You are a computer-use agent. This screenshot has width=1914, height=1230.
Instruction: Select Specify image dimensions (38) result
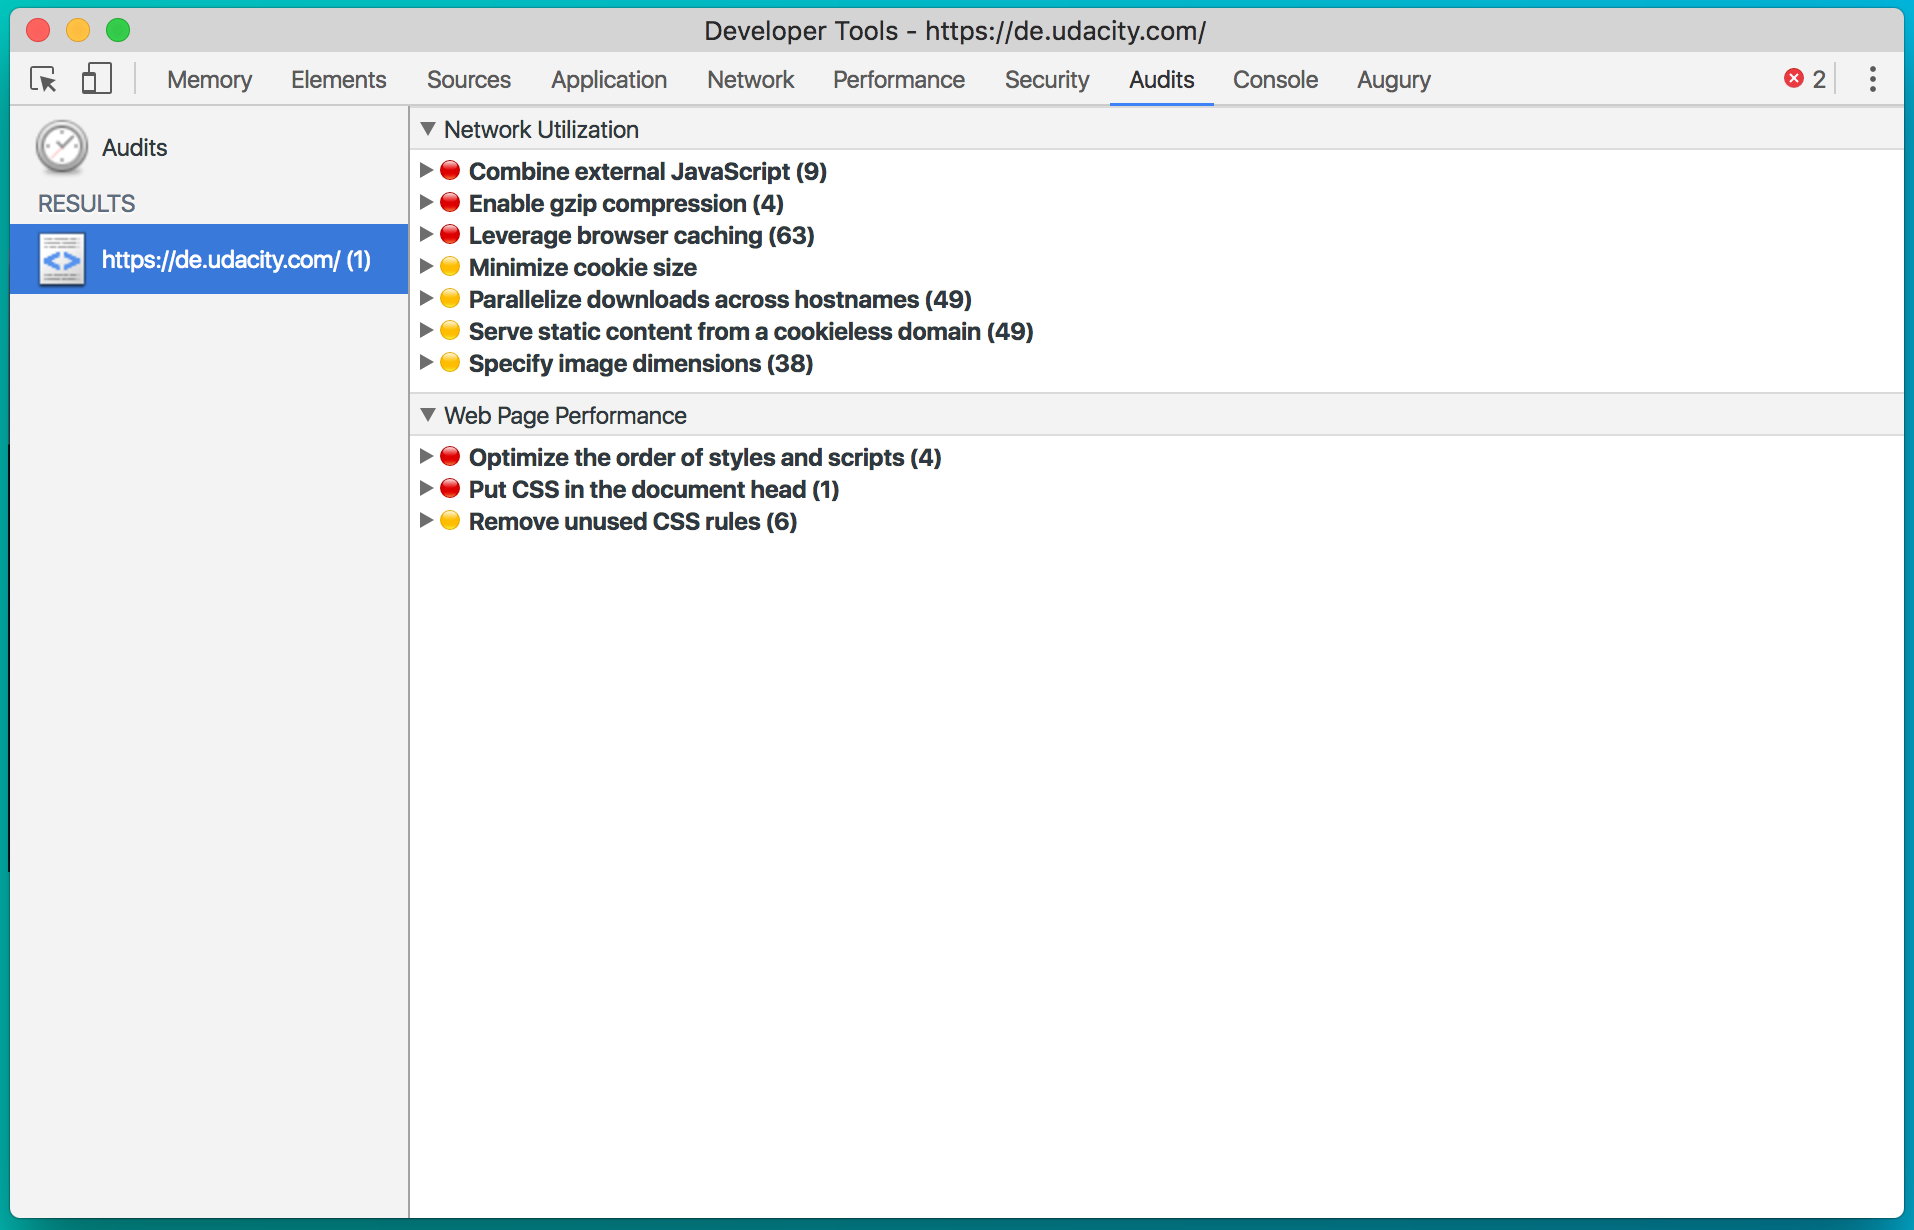click(640, 364)
